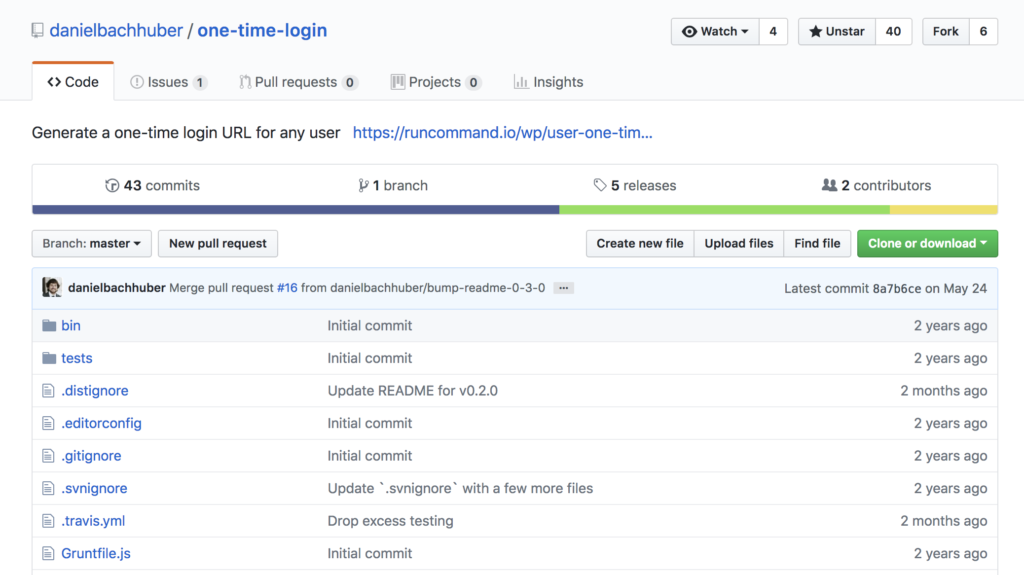The width and height of the screenshot is (1024, 575).
Task: Click the language breakdown color bar
Action: point(514,210)
